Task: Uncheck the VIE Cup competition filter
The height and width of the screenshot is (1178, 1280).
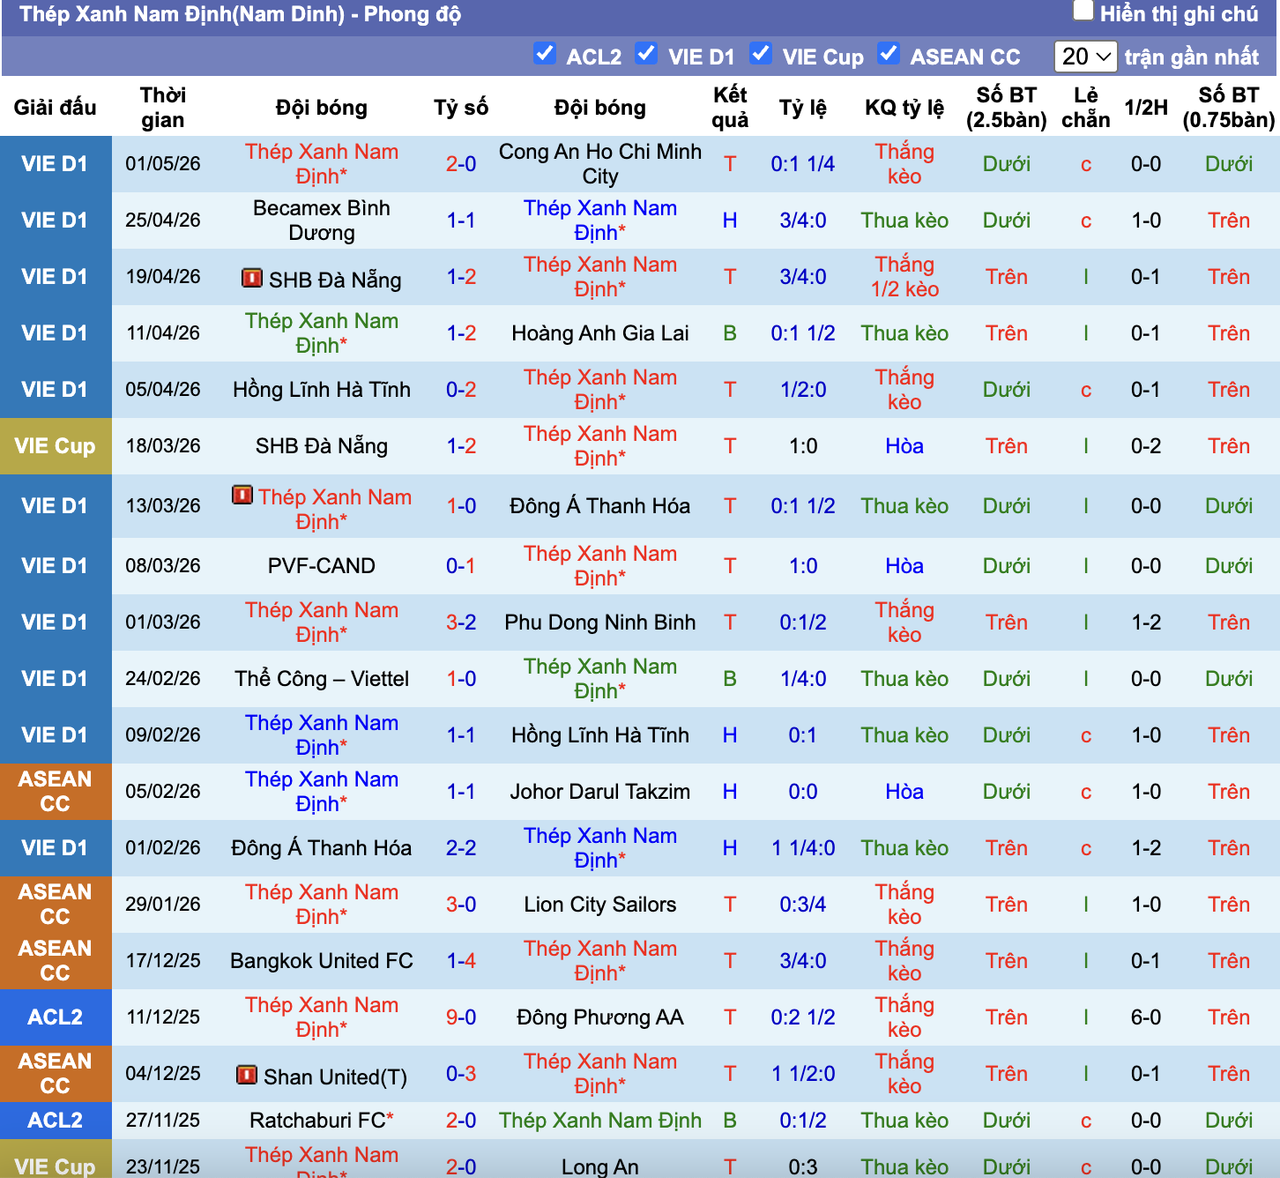Action: pyautogui.click(x=761, y=53)
